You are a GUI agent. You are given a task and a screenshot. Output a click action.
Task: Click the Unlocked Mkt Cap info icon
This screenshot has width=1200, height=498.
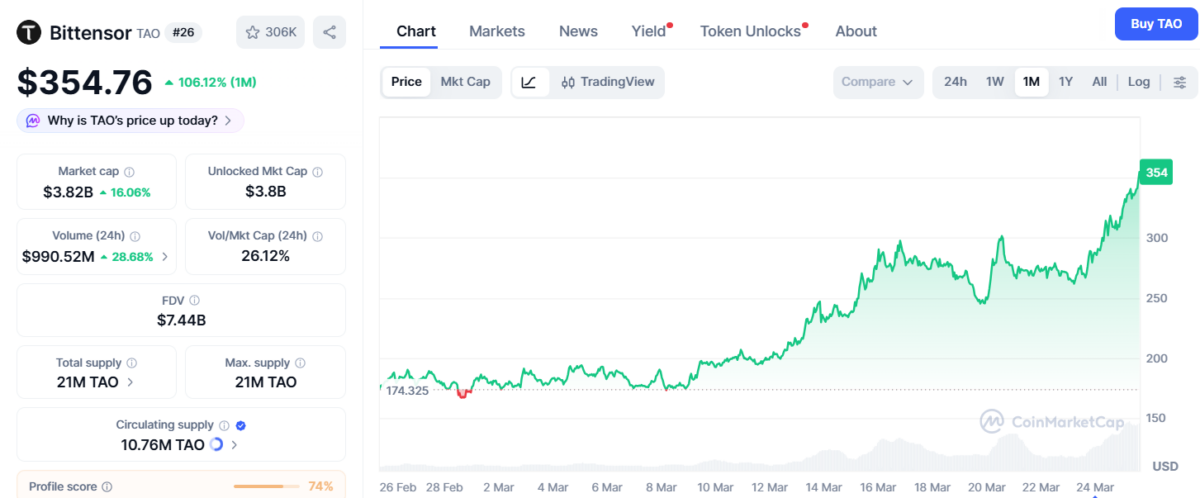[x=318, y=172]
